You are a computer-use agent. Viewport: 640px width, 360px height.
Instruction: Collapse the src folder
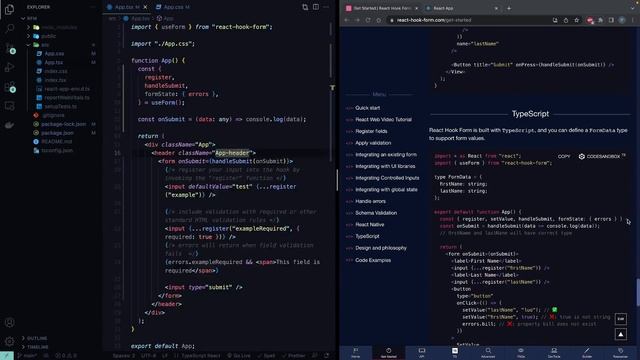[45, 45]
